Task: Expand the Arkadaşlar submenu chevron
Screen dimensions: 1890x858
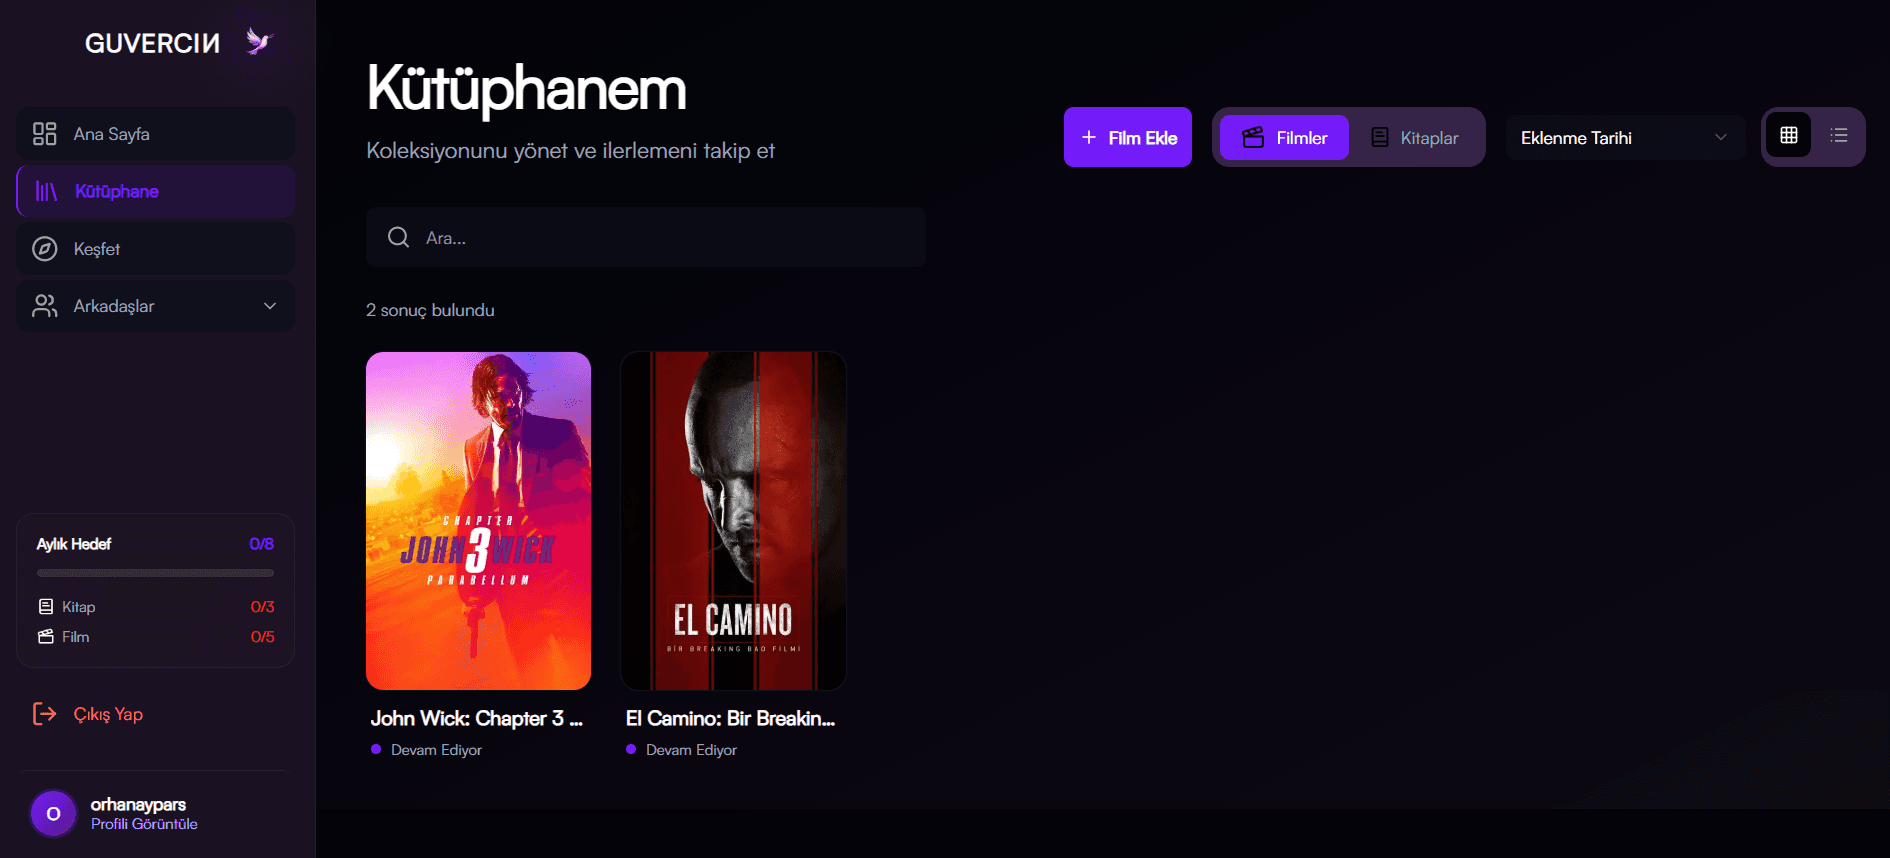Action: (270, 306)
